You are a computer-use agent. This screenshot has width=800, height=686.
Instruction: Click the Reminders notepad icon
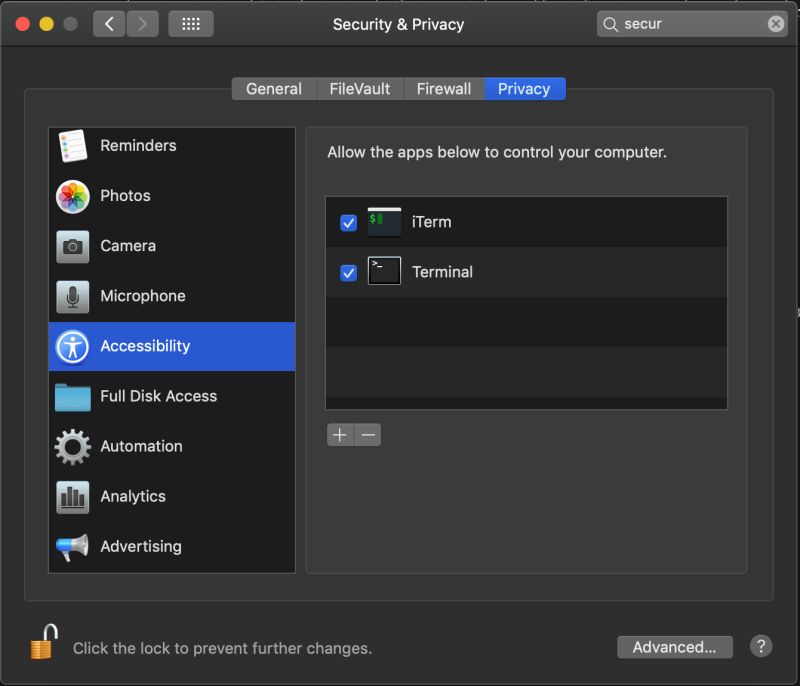pos(72,146)
